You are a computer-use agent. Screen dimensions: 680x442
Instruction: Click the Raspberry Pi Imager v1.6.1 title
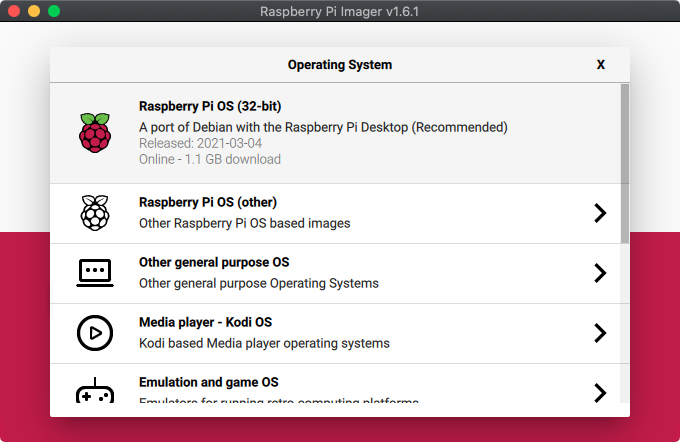340,11
